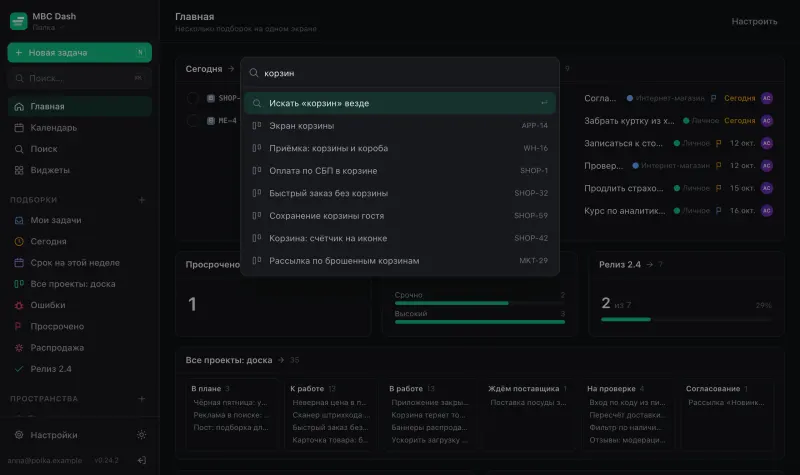800x475 pixels.
Task: Open the Релиз 2.4 collection in the sidebar
Action: 80,369
